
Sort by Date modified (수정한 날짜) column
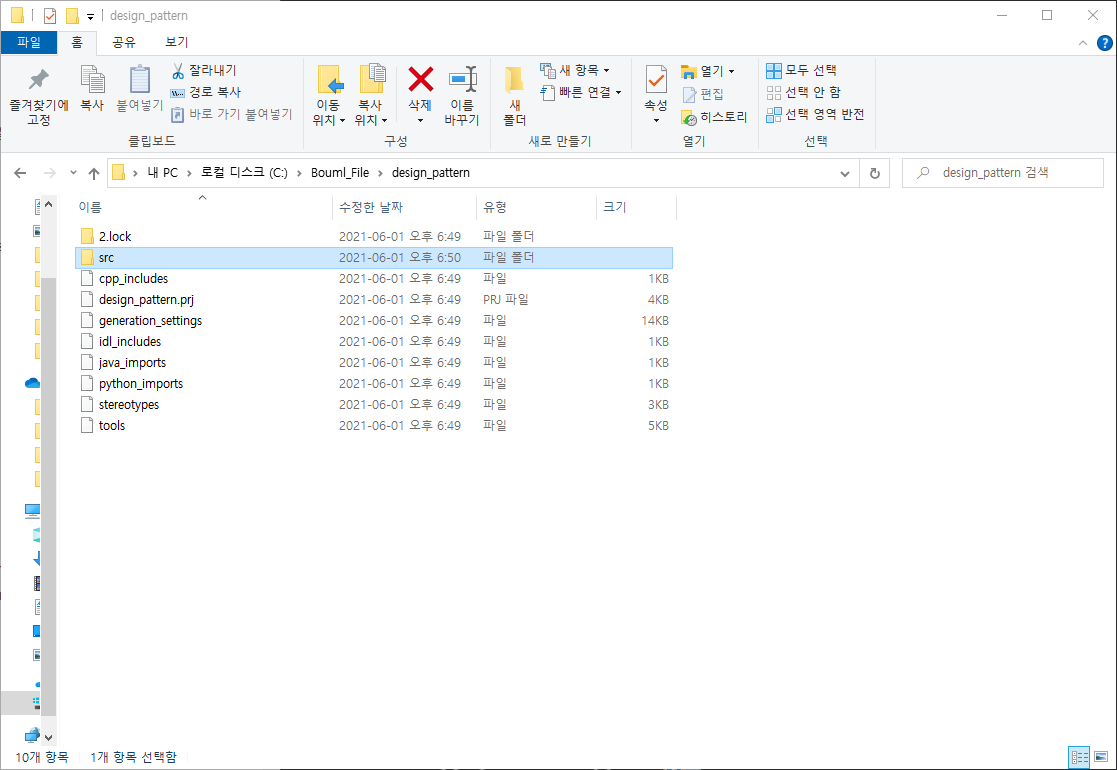click(x=404, y=207)
